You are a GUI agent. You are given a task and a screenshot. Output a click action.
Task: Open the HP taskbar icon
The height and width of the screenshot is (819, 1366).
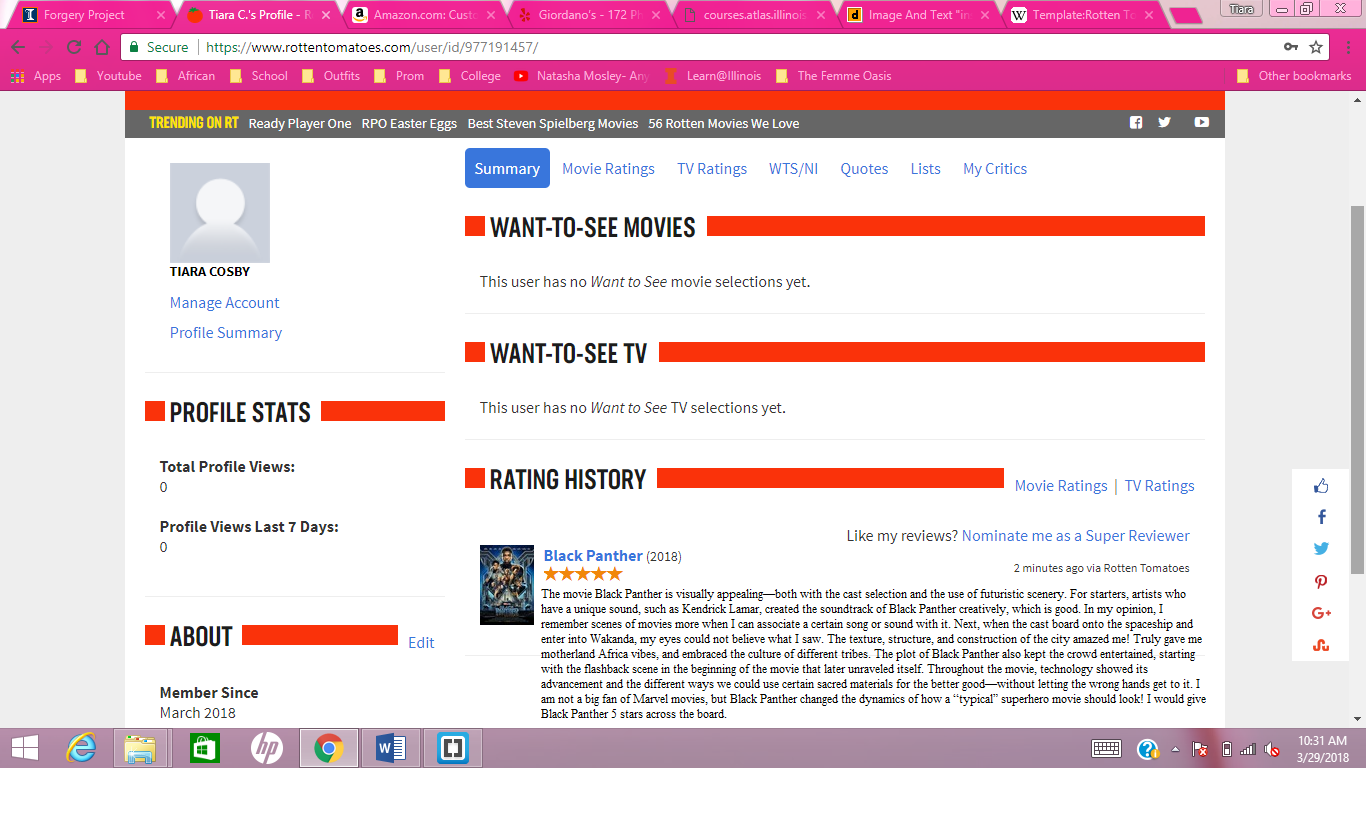point(266,748)
